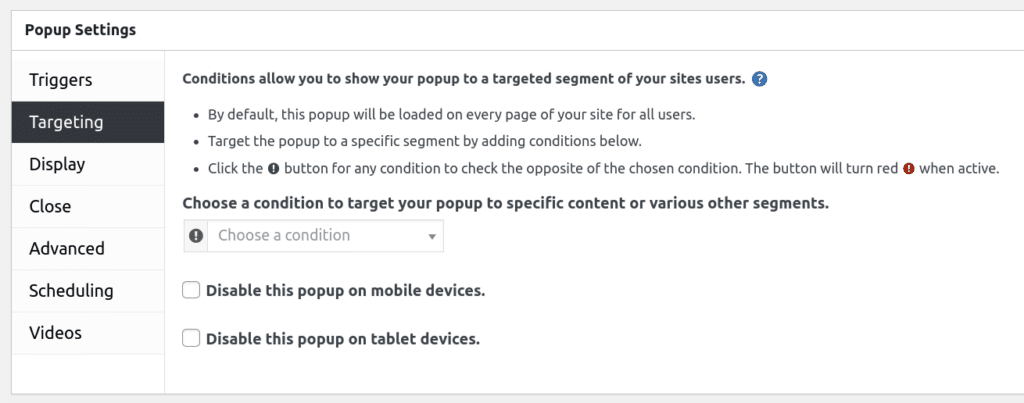
Task: Check Disable this popup on tablet devices
Action: [191, 339]
